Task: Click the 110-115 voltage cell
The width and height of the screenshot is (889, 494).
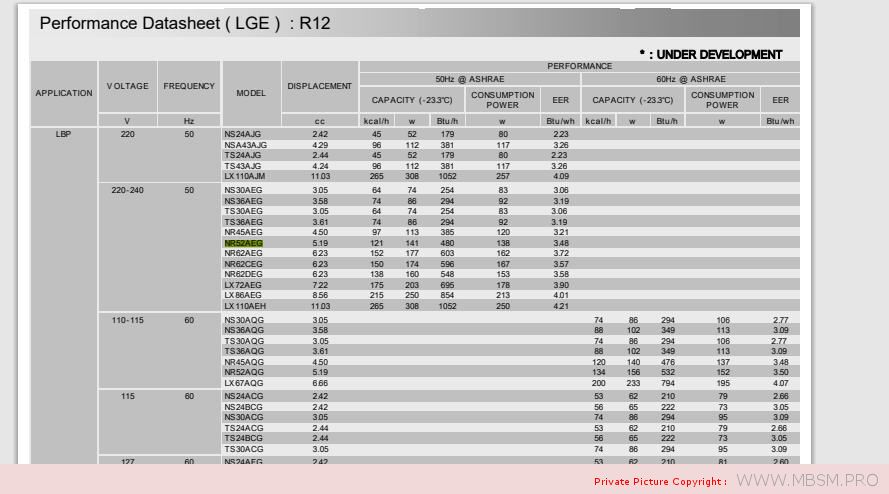Action: point(127,320)
